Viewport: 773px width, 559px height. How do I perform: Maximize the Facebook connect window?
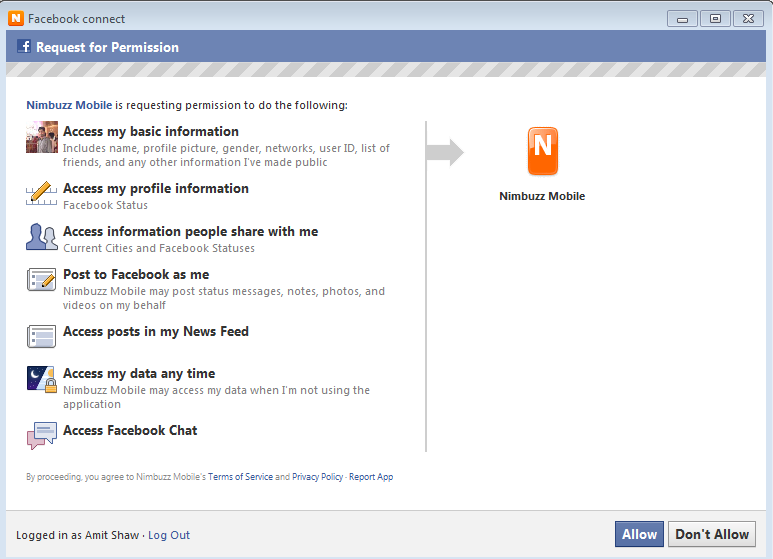715,19
